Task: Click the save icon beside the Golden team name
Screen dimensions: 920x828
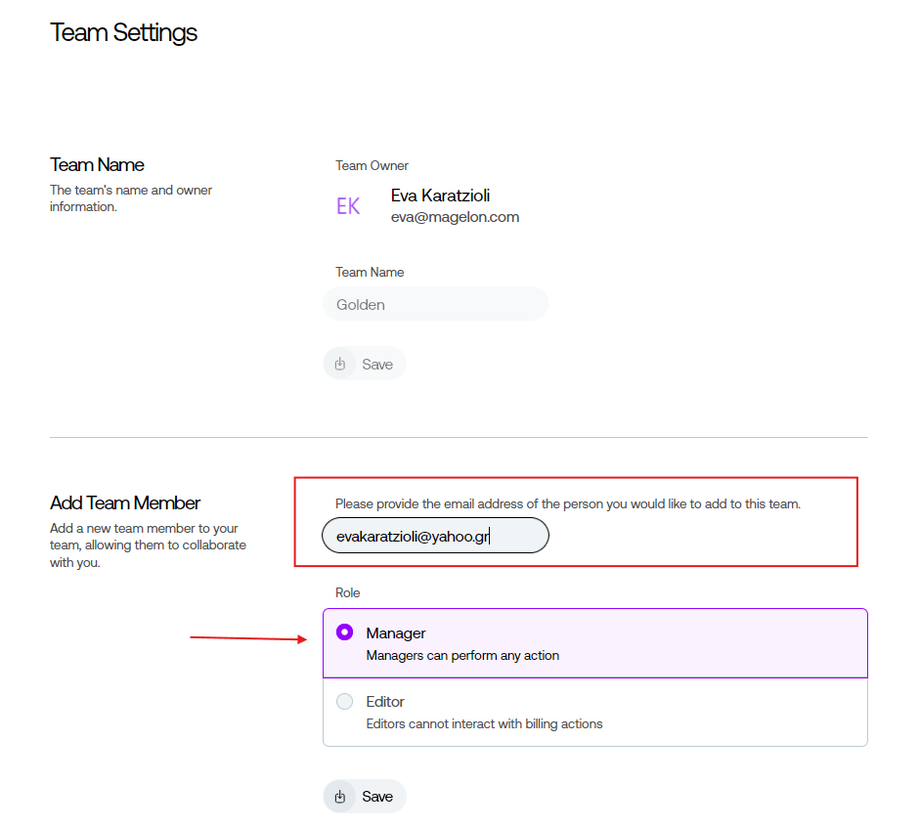Action: 340,364
